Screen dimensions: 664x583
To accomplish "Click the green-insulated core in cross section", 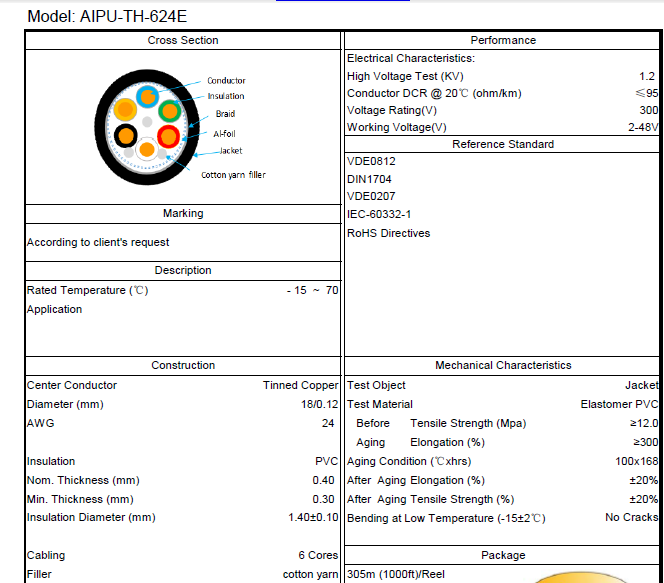I will click(x=169, y=110).
